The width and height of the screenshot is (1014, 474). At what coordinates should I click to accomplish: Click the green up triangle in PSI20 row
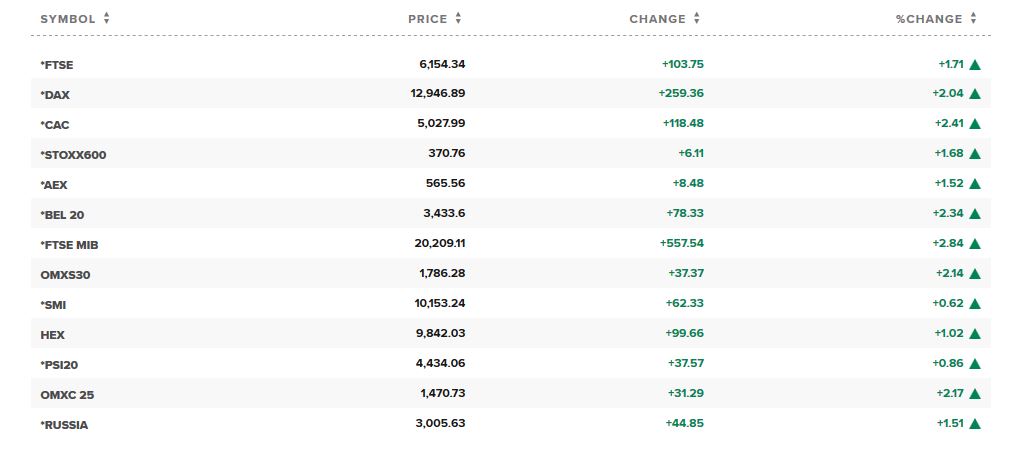(975, 363)
